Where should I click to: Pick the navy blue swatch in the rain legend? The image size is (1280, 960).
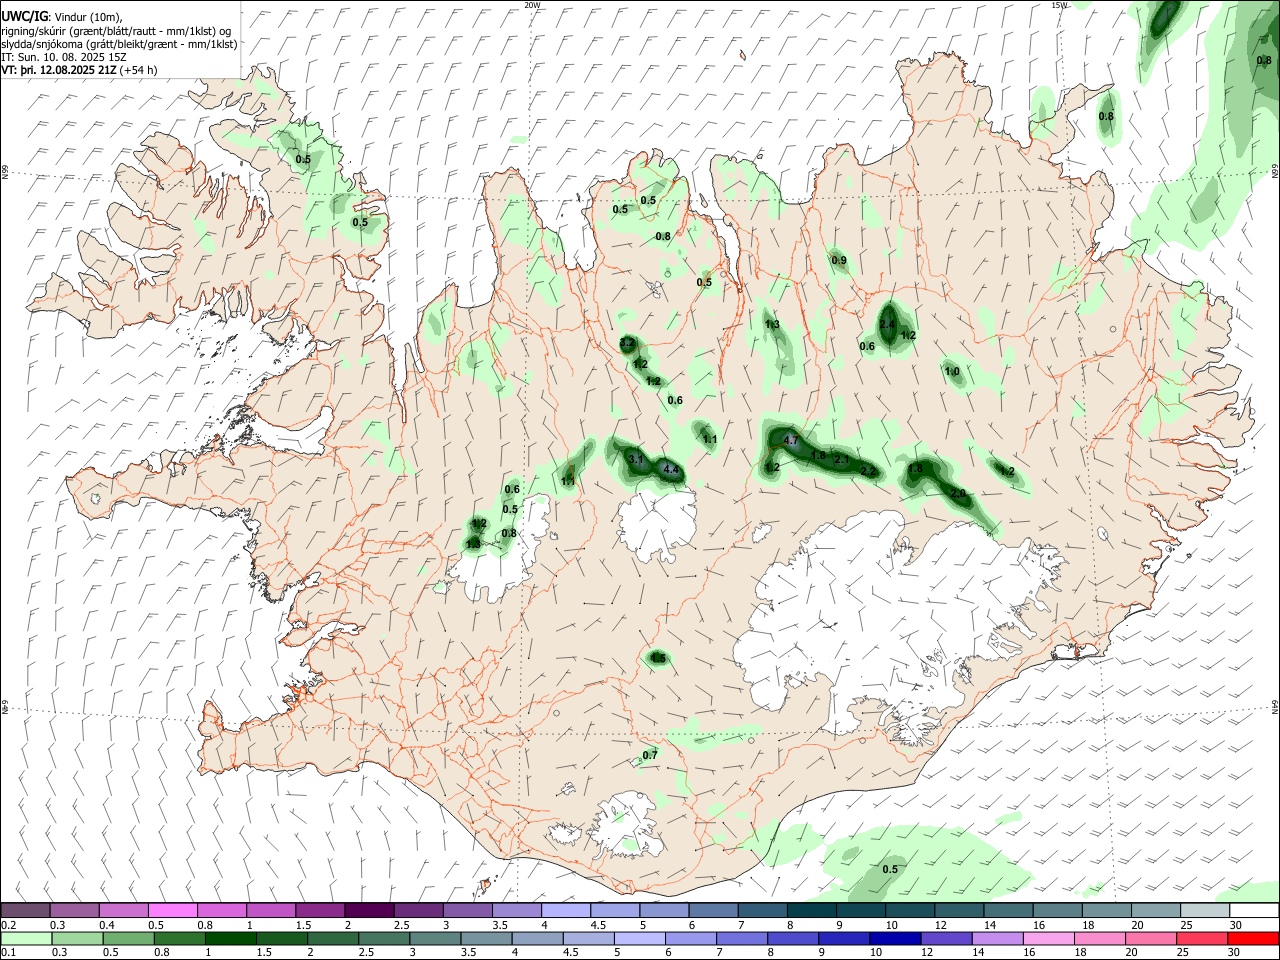coord(893,938)
